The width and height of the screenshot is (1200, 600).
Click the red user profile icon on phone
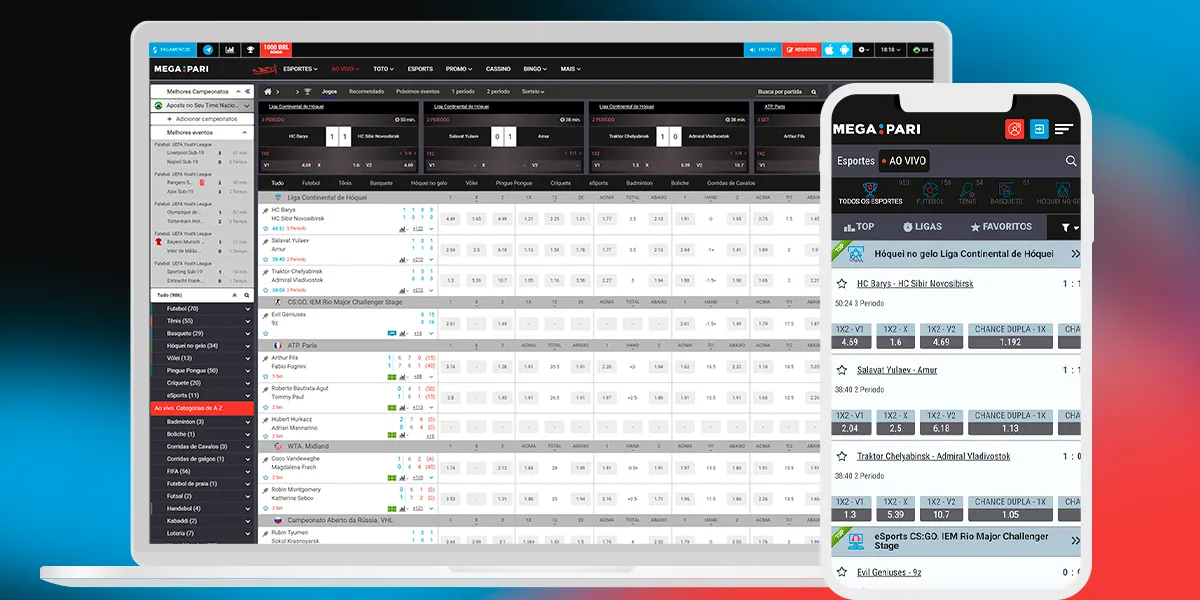tap(1015, 129)
